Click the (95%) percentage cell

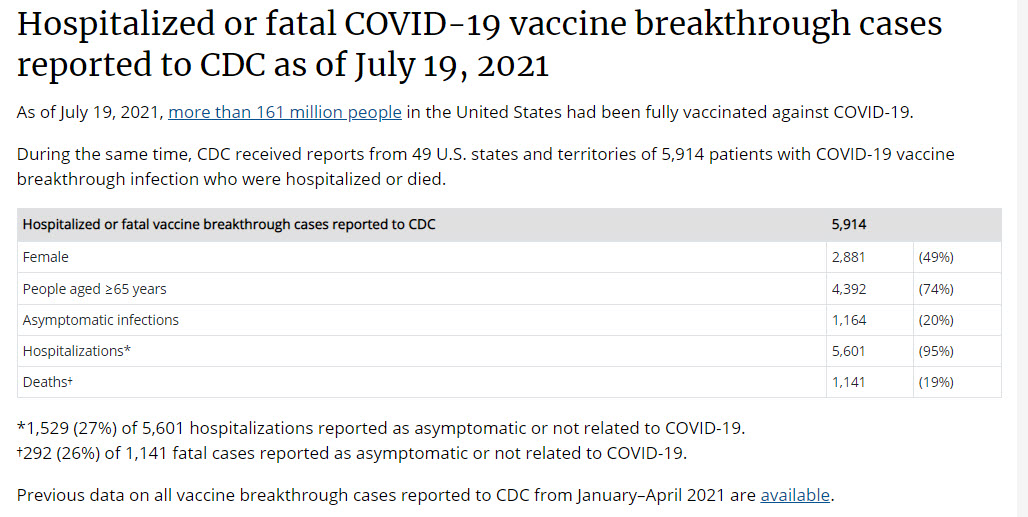pyautogui.click(x=936, y=351)
